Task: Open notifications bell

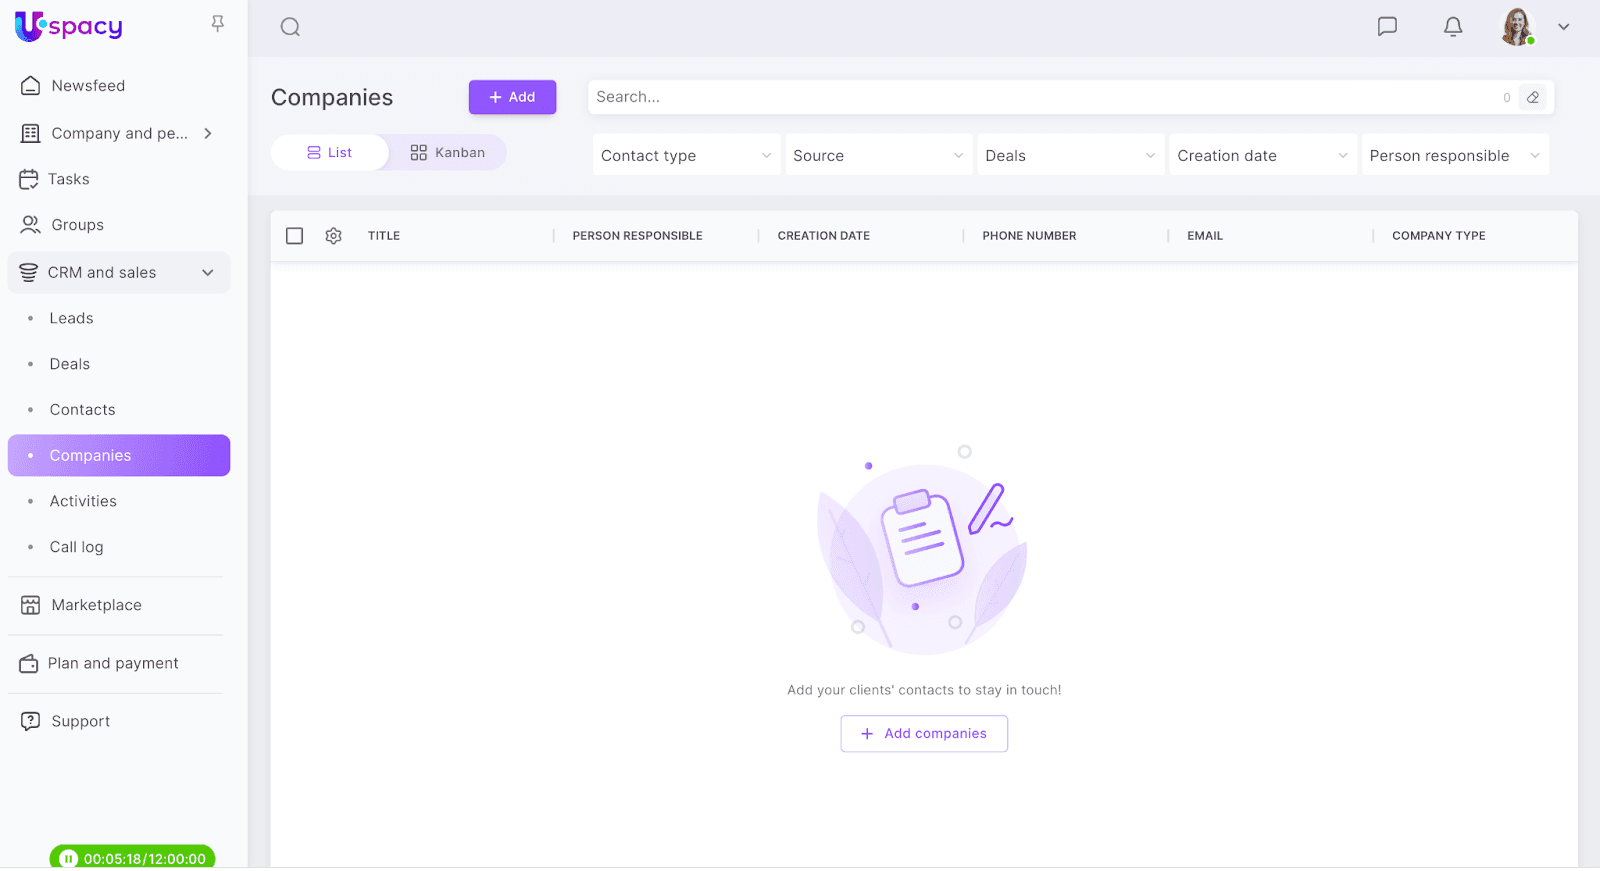Action: [x=1453, y=27]
